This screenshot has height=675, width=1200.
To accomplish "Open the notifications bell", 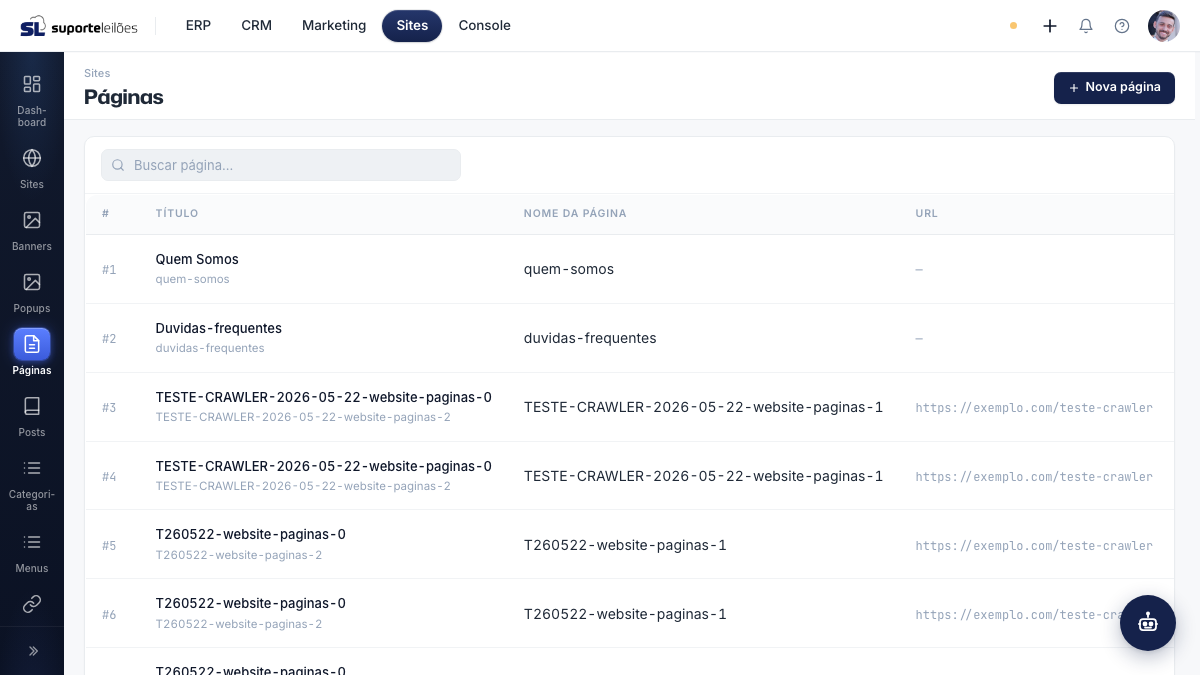I will tap(1086, 26).
